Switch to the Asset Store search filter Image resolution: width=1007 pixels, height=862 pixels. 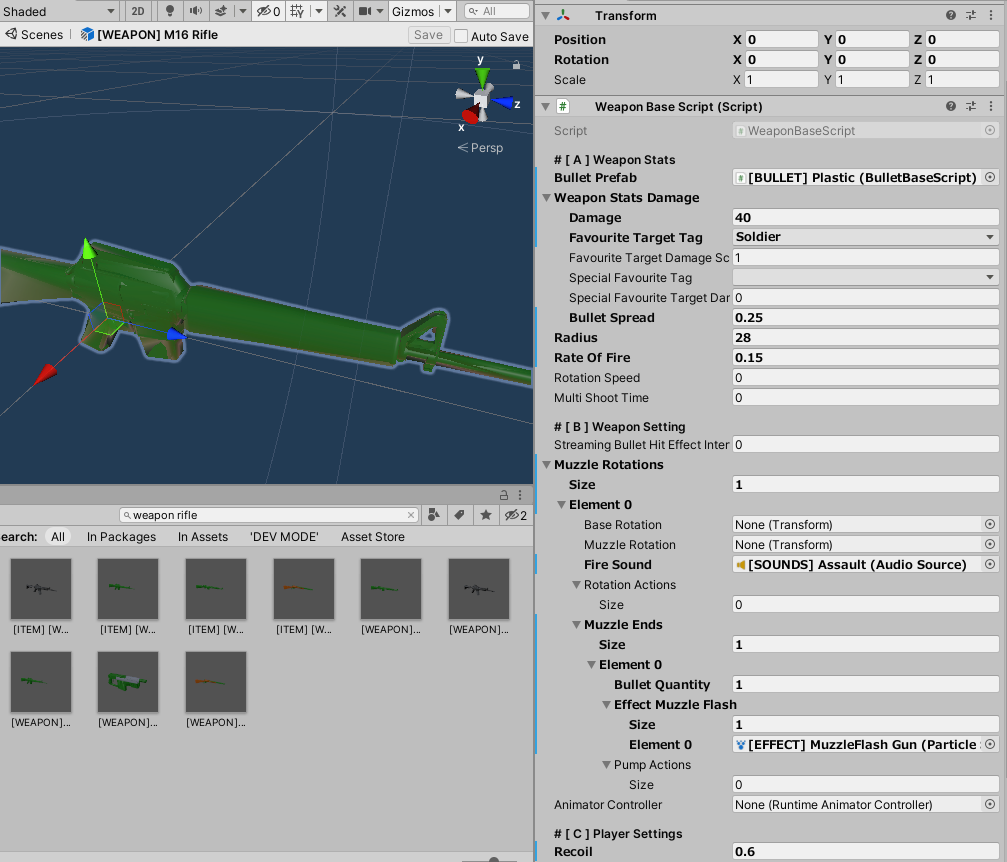coord(373,537)
